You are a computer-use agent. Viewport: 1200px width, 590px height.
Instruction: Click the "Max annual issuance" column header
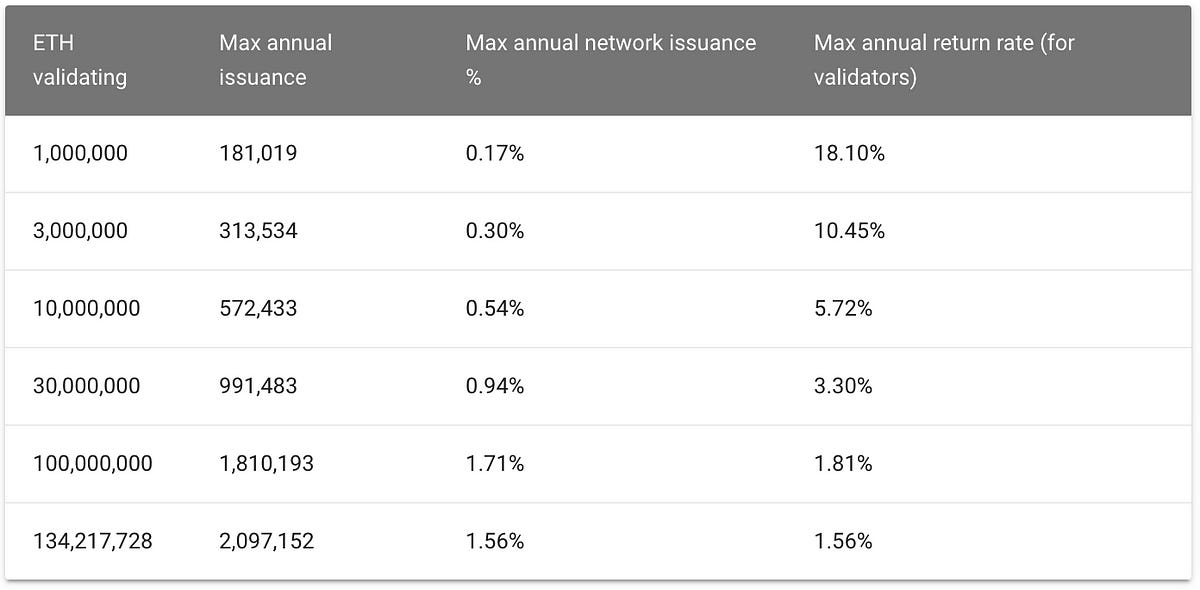[x=276, y=60]
